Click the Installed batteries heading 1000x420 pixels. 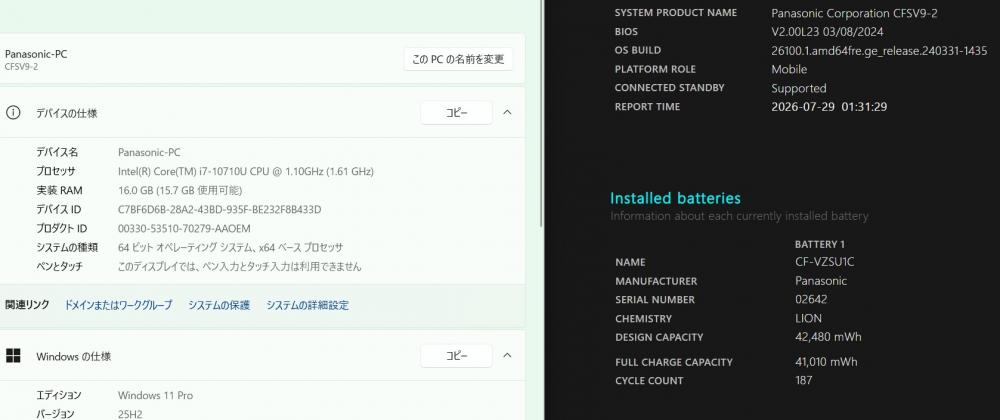click(x=675, y=198)
